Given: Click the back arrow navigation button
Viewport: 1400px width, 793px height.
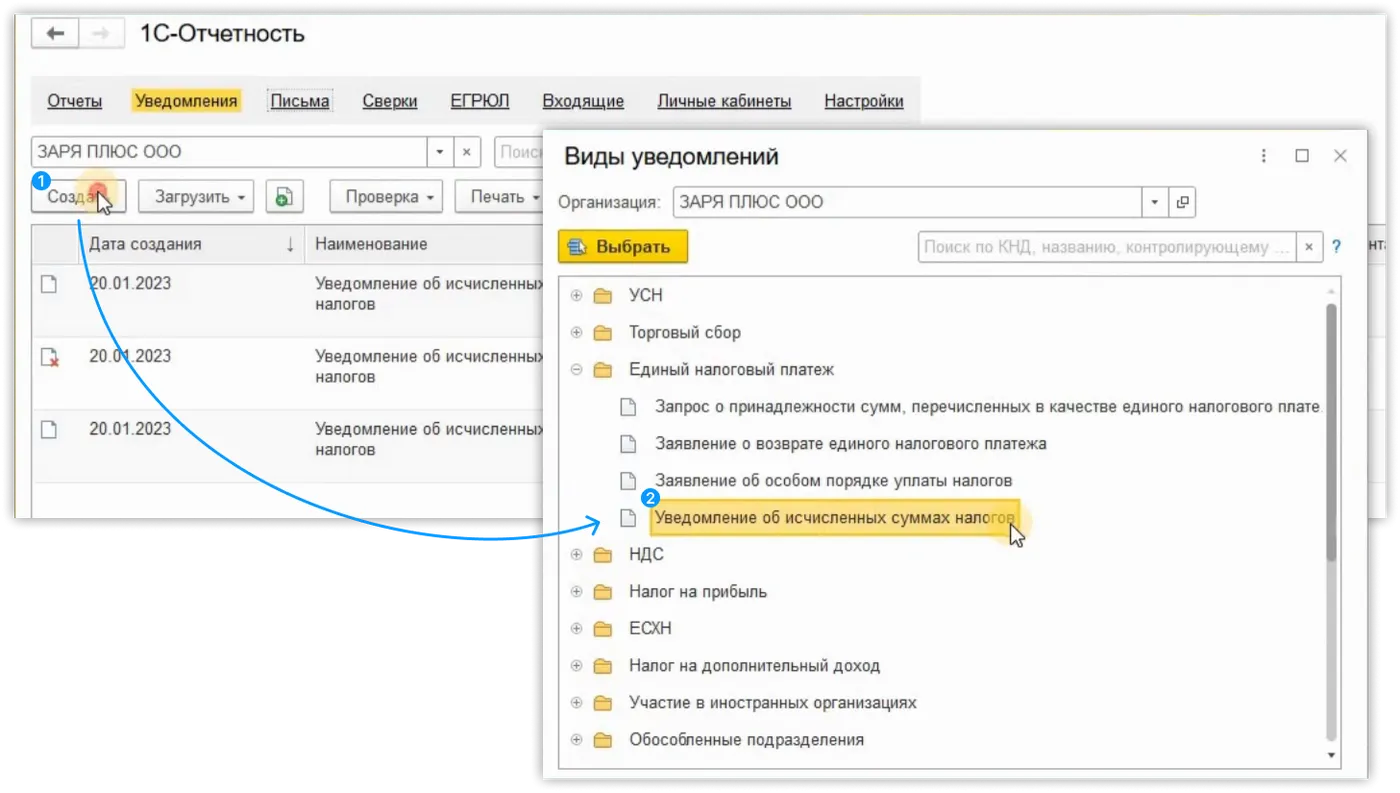Looking at the screenshot, I should click(x=55, y=34).
